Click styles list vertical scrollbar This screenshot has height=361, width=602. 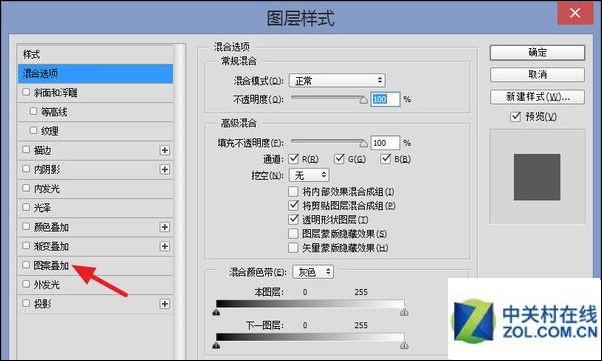179,202
